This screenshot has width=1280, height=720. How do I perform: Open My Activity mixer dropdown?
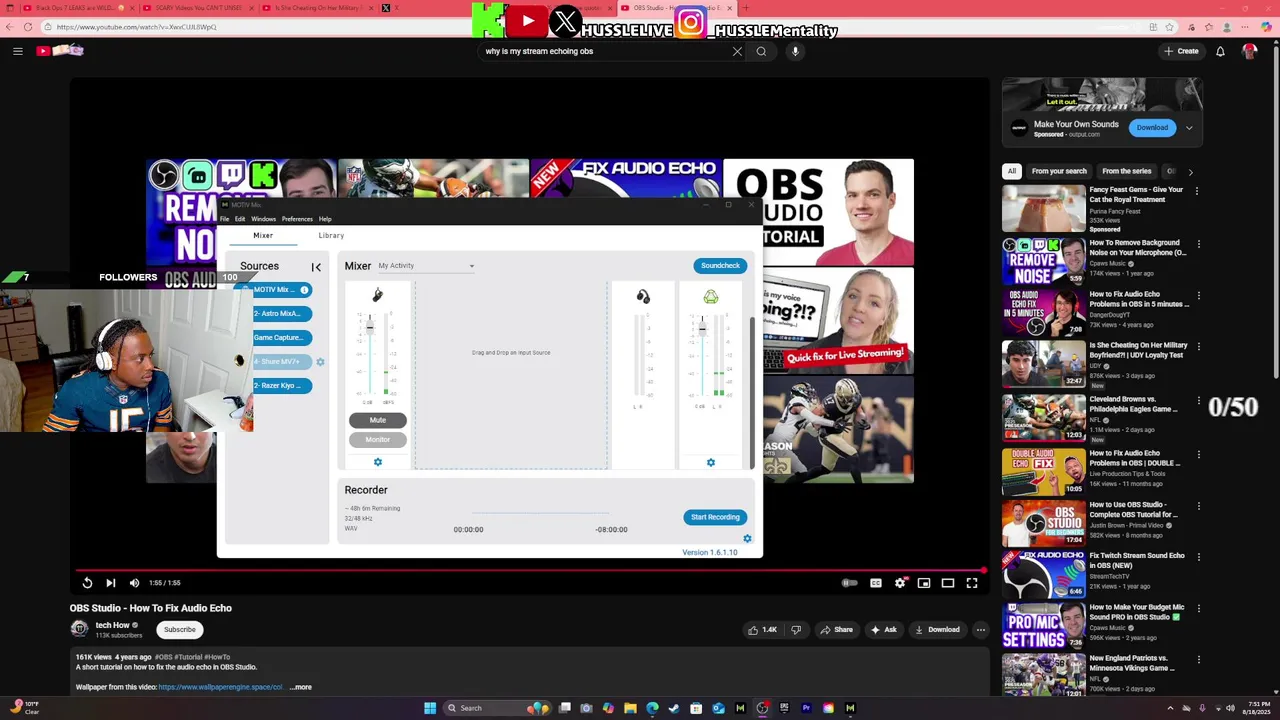coord(426,266)
